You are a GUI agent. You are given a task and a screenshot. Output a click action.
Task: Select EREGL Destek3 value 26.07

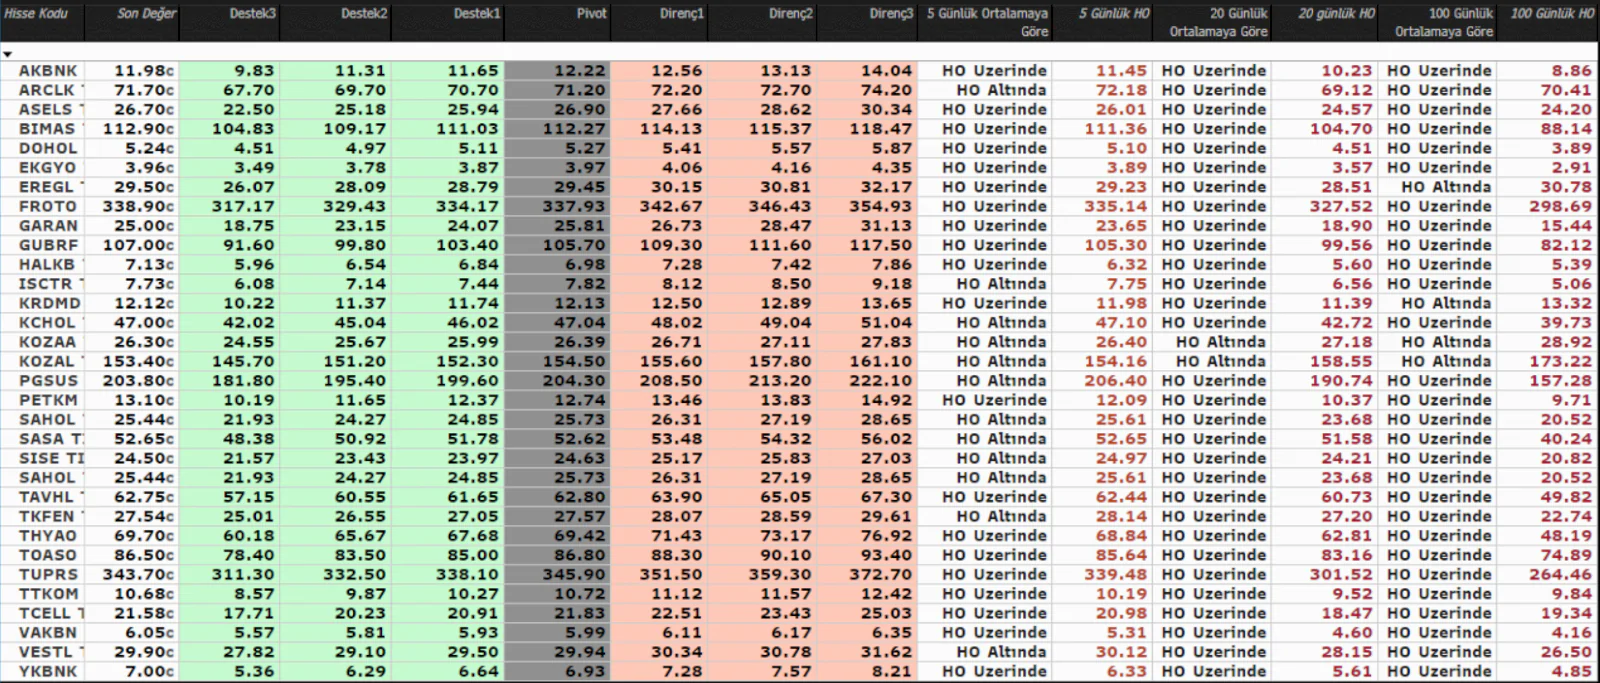pyautogui.click(x=248, y=187)
